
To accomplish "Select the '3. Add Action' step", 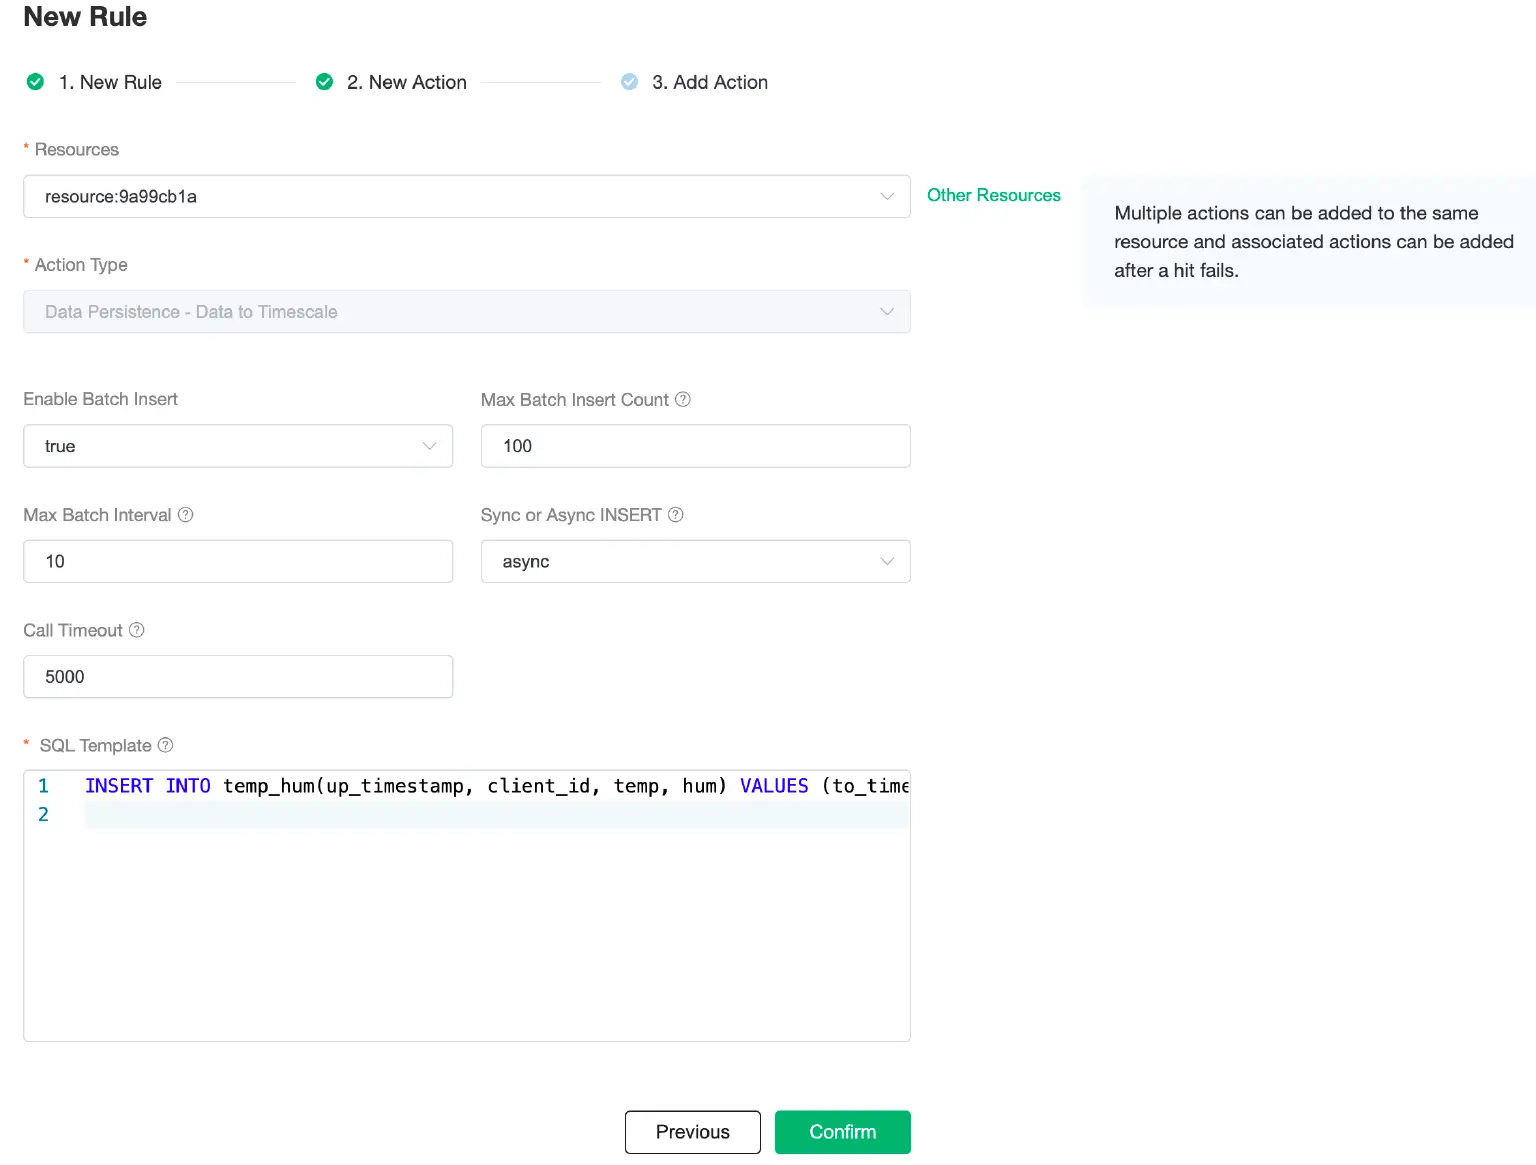I will (x=709, y=82).
